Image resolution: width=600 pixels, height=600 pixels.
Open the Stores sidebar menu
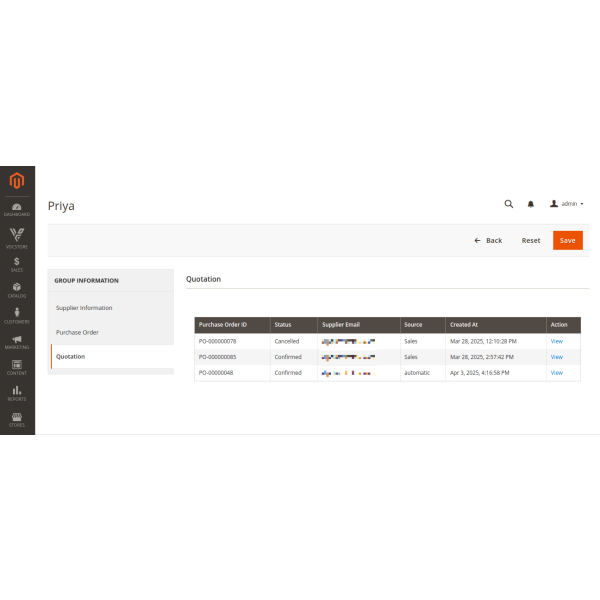click(17, 420)
